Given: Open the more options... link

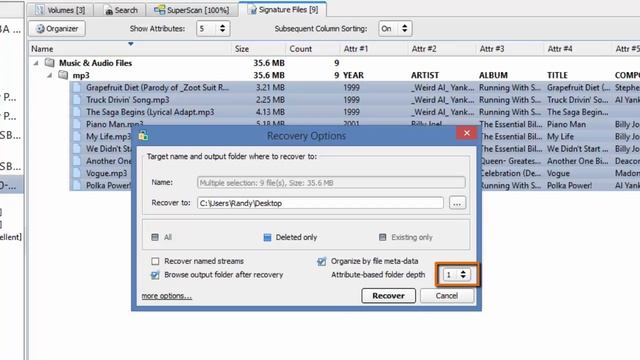Looking at the screenshot, I should [167, 296].
